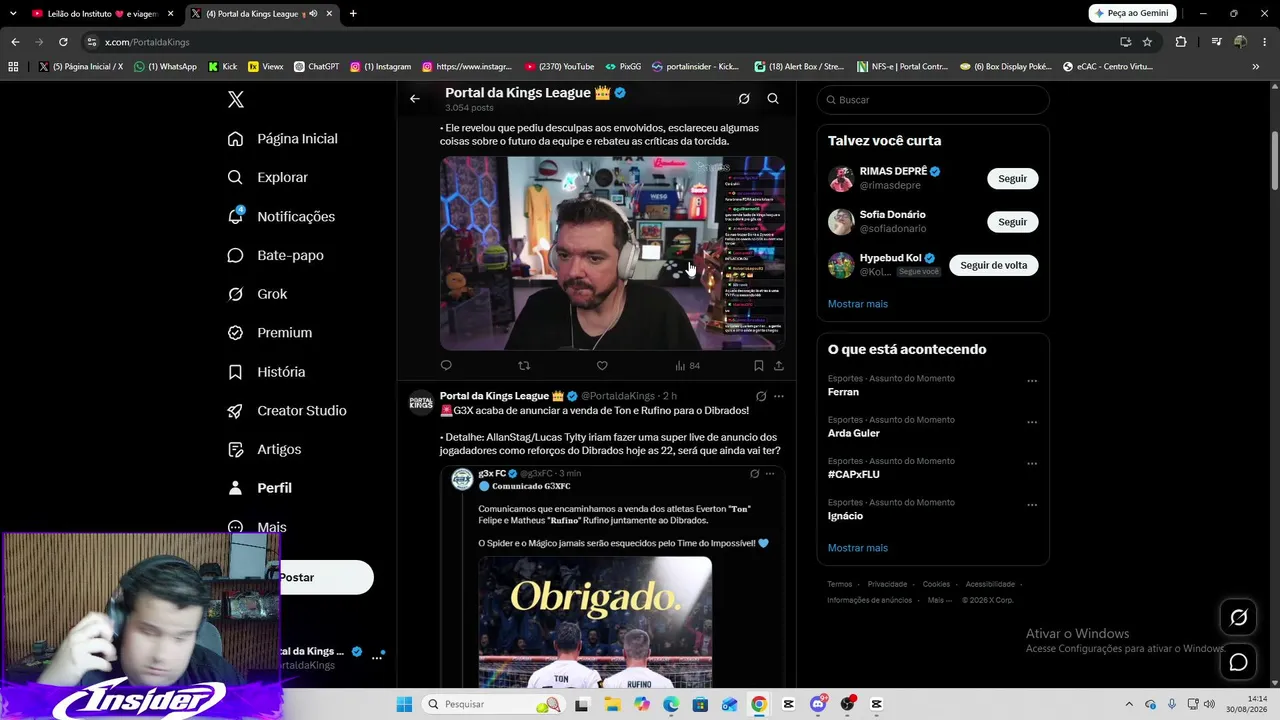Viewport: 1280px width, 720px height.
Task: Click Grok icon on quoted g3x FC post
Action: [755, 474]
